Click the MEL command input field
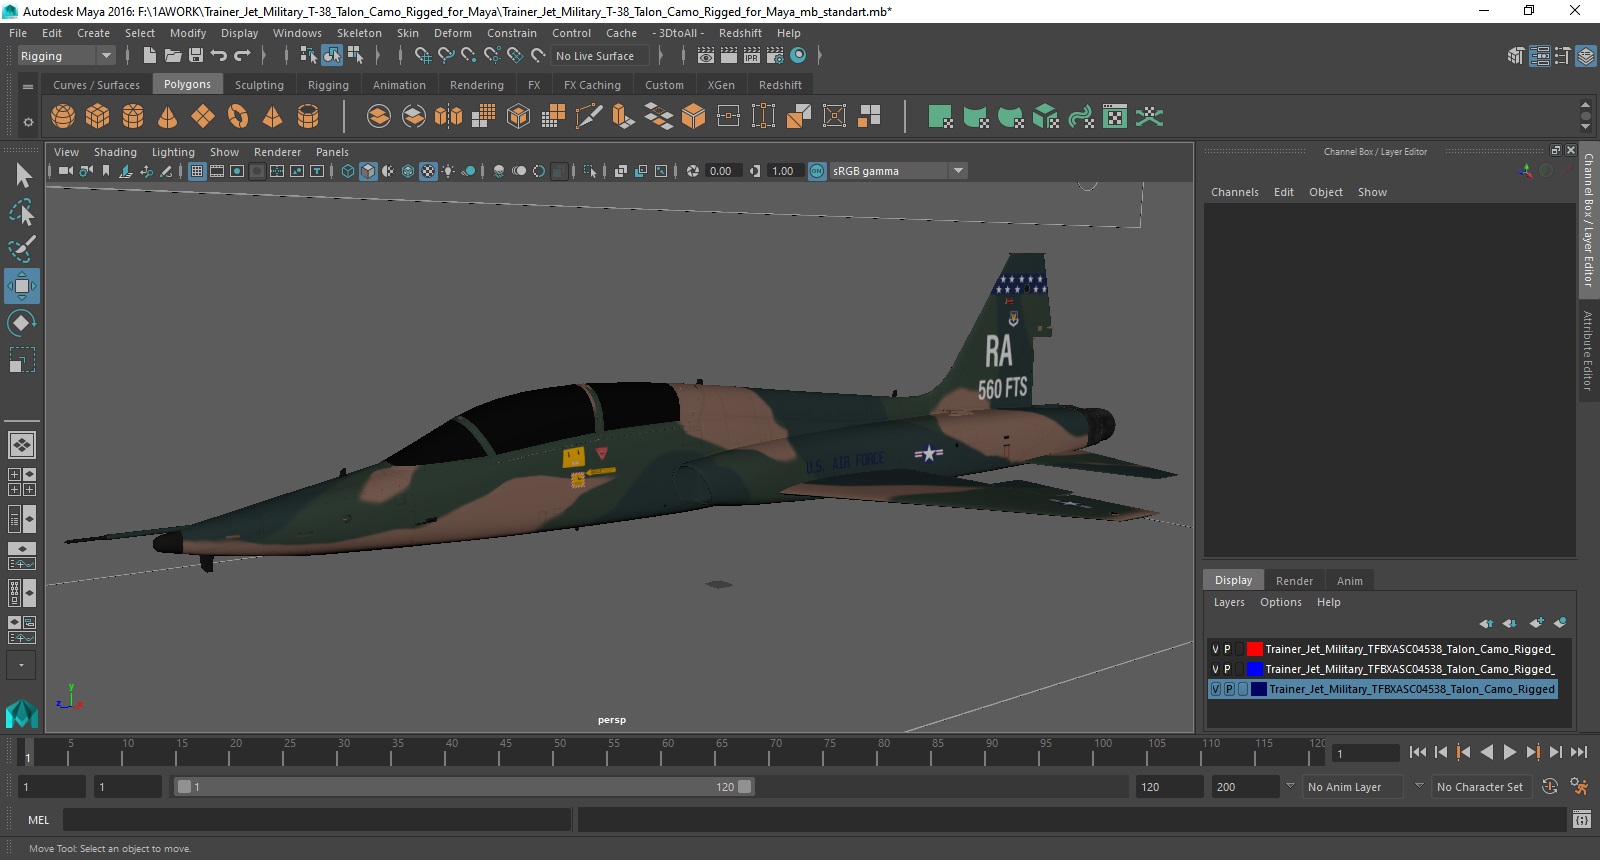The width and height of the screenshot is (1600, 860). coord(317,820)
